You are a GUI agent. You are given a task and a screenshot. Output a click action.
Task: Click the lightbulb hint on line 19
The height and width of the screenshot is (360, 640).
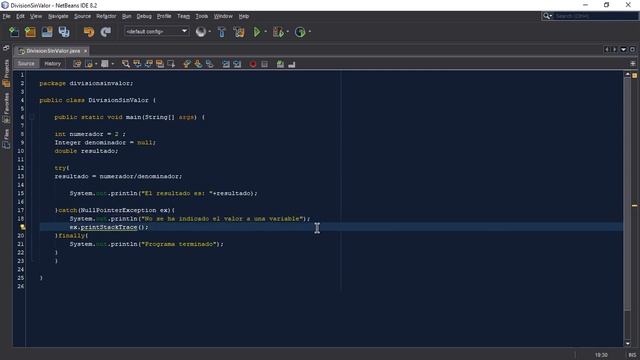click(x=22, y=227)
